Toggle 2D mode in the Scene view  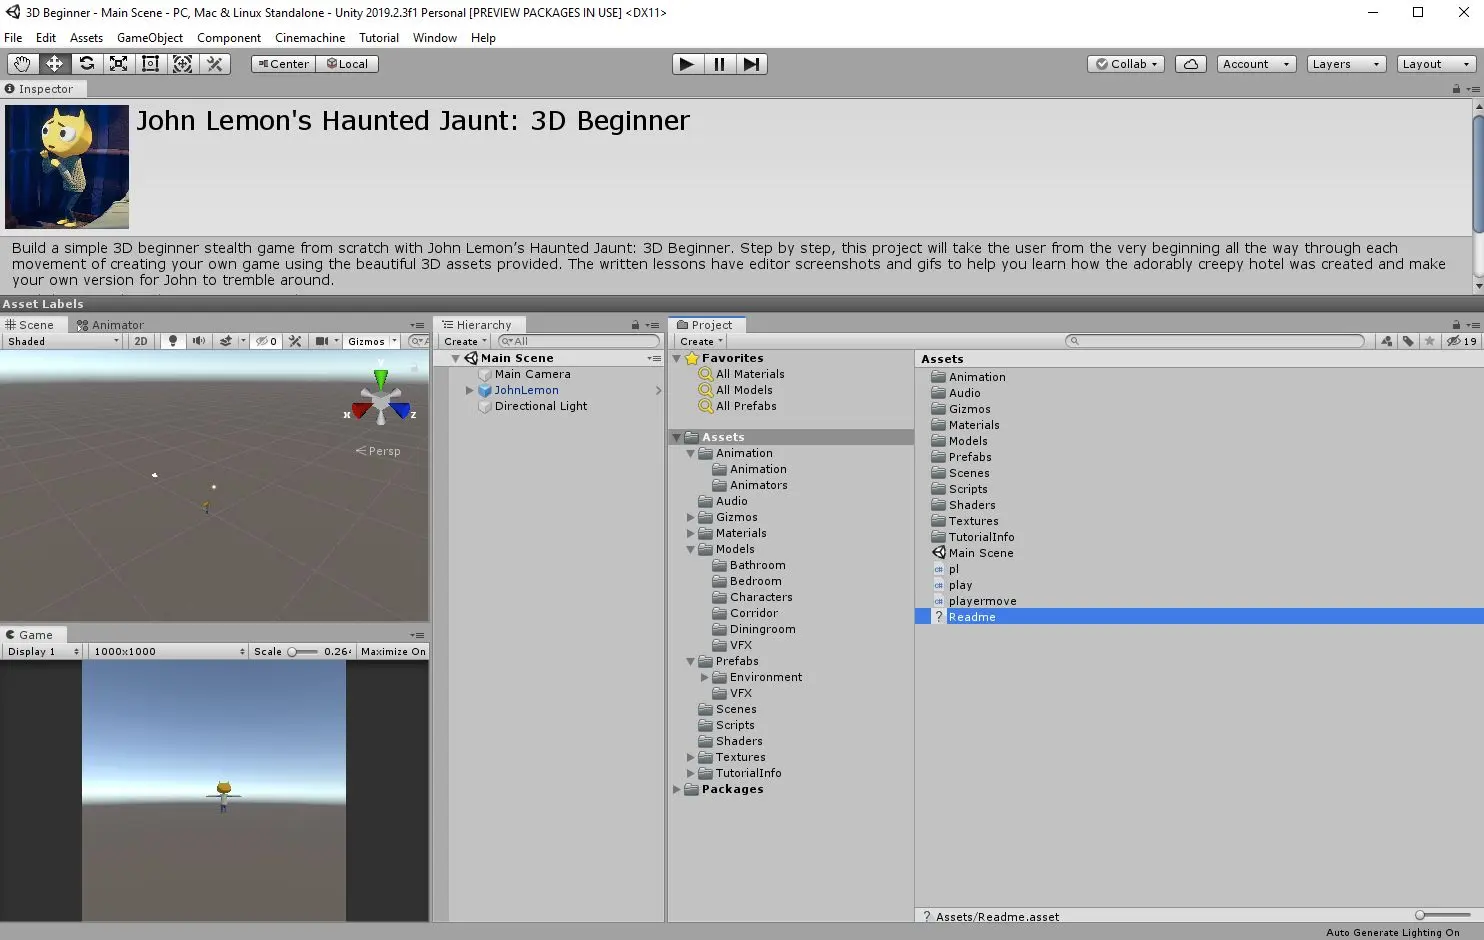[140, 341]
